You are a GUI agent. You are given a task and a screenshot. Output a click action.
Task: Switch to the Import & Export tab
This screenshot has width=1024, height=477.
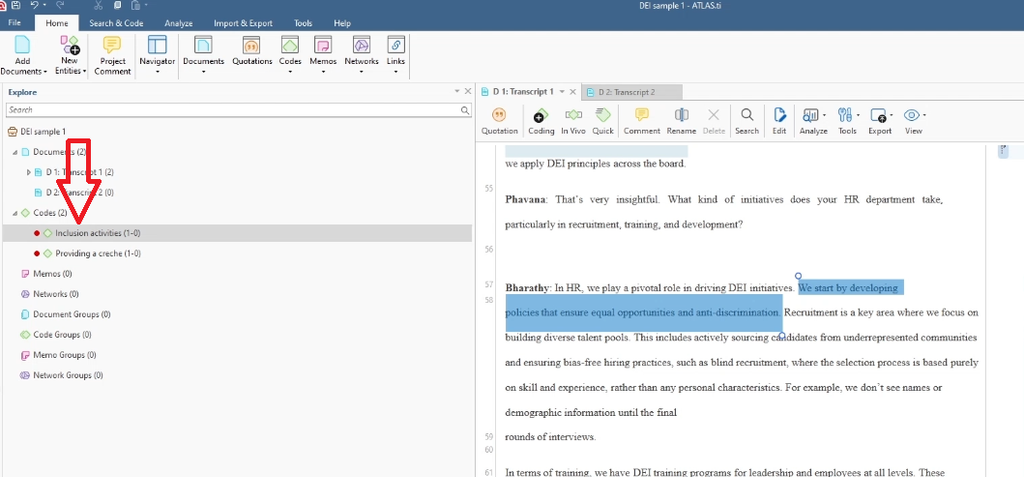coord(243,23)
